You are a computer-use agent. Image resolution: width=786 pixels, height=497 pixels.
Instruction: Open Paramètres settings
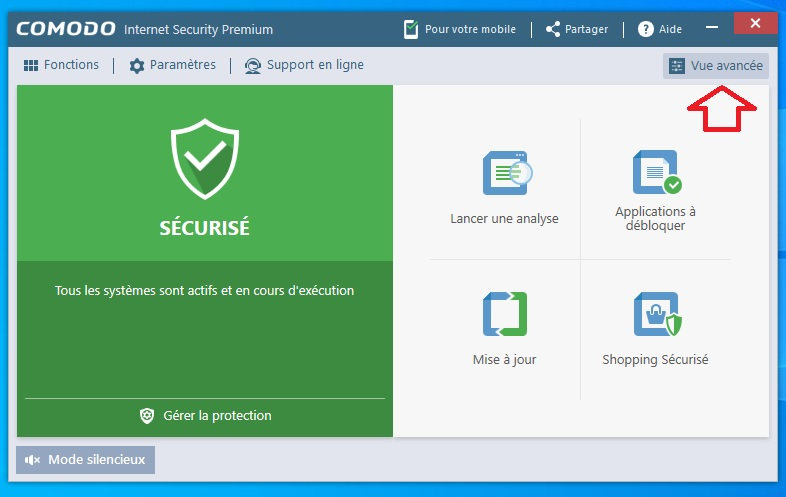coord(172,65)
